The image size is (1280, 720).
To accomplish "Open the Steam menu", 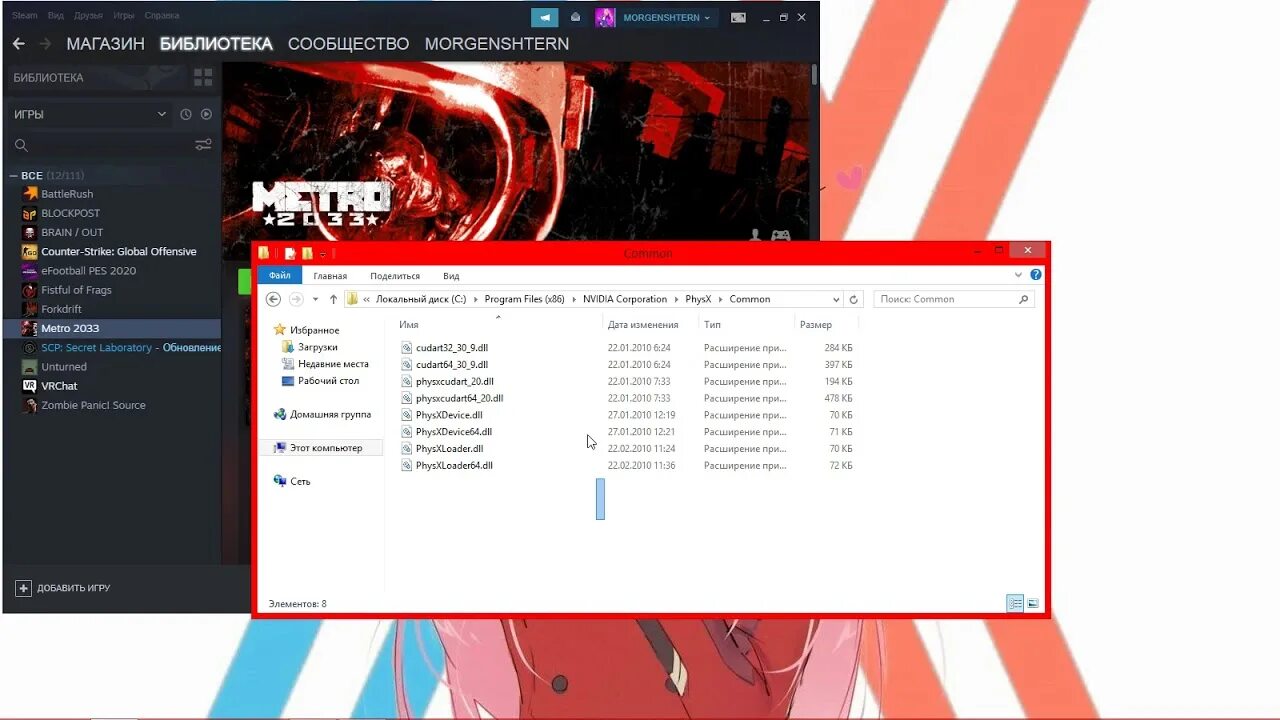I will click(25, 16).
